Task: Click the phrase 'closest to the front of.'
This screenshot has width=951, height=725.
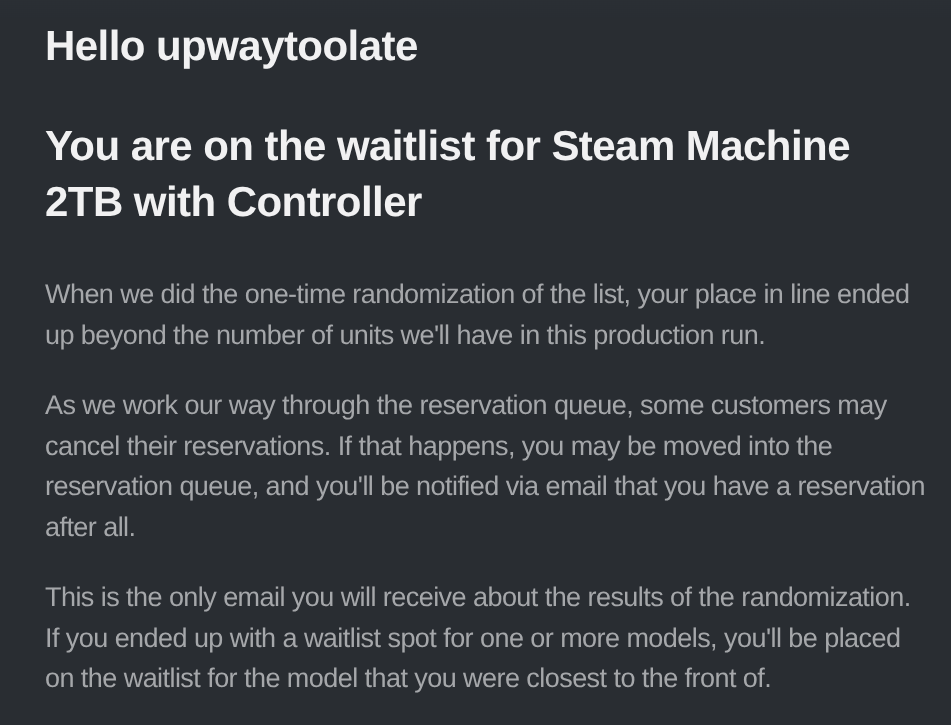Action: click(x=648, y=678)
